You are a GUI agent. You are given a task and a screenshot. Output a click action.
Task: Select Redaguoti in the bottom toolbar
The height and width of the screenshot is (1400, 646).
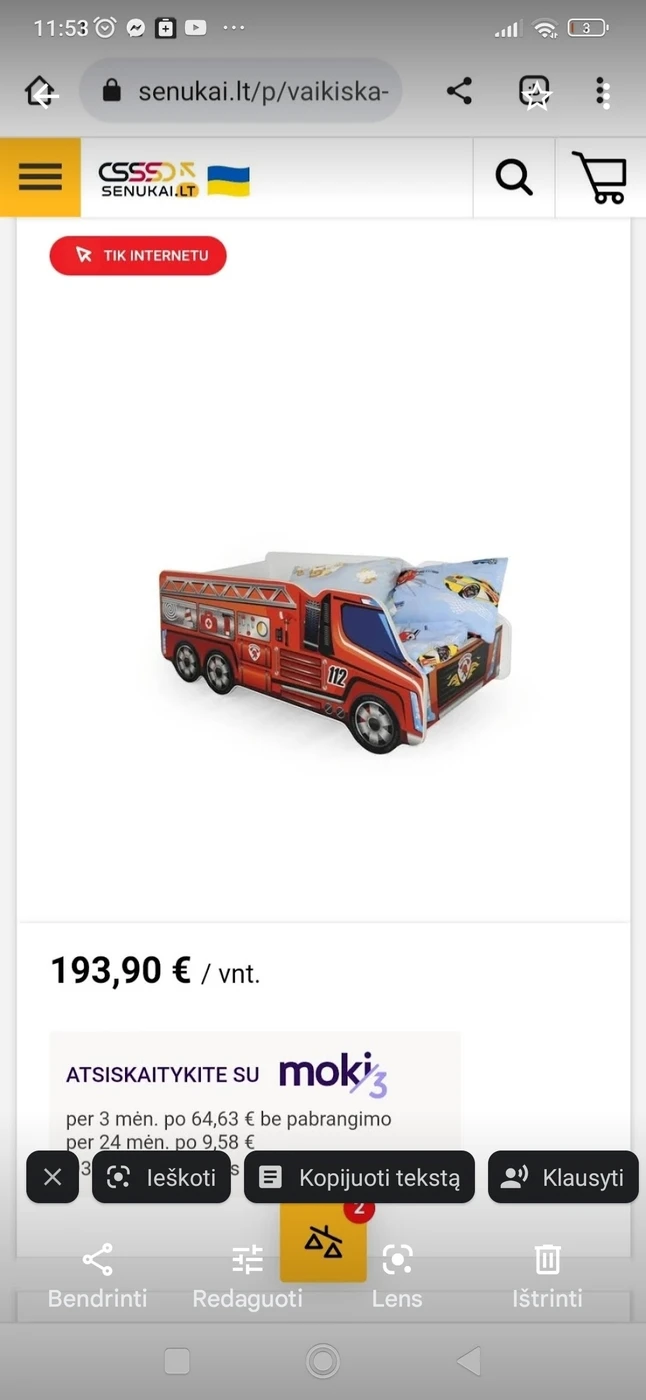[247, 1276]
